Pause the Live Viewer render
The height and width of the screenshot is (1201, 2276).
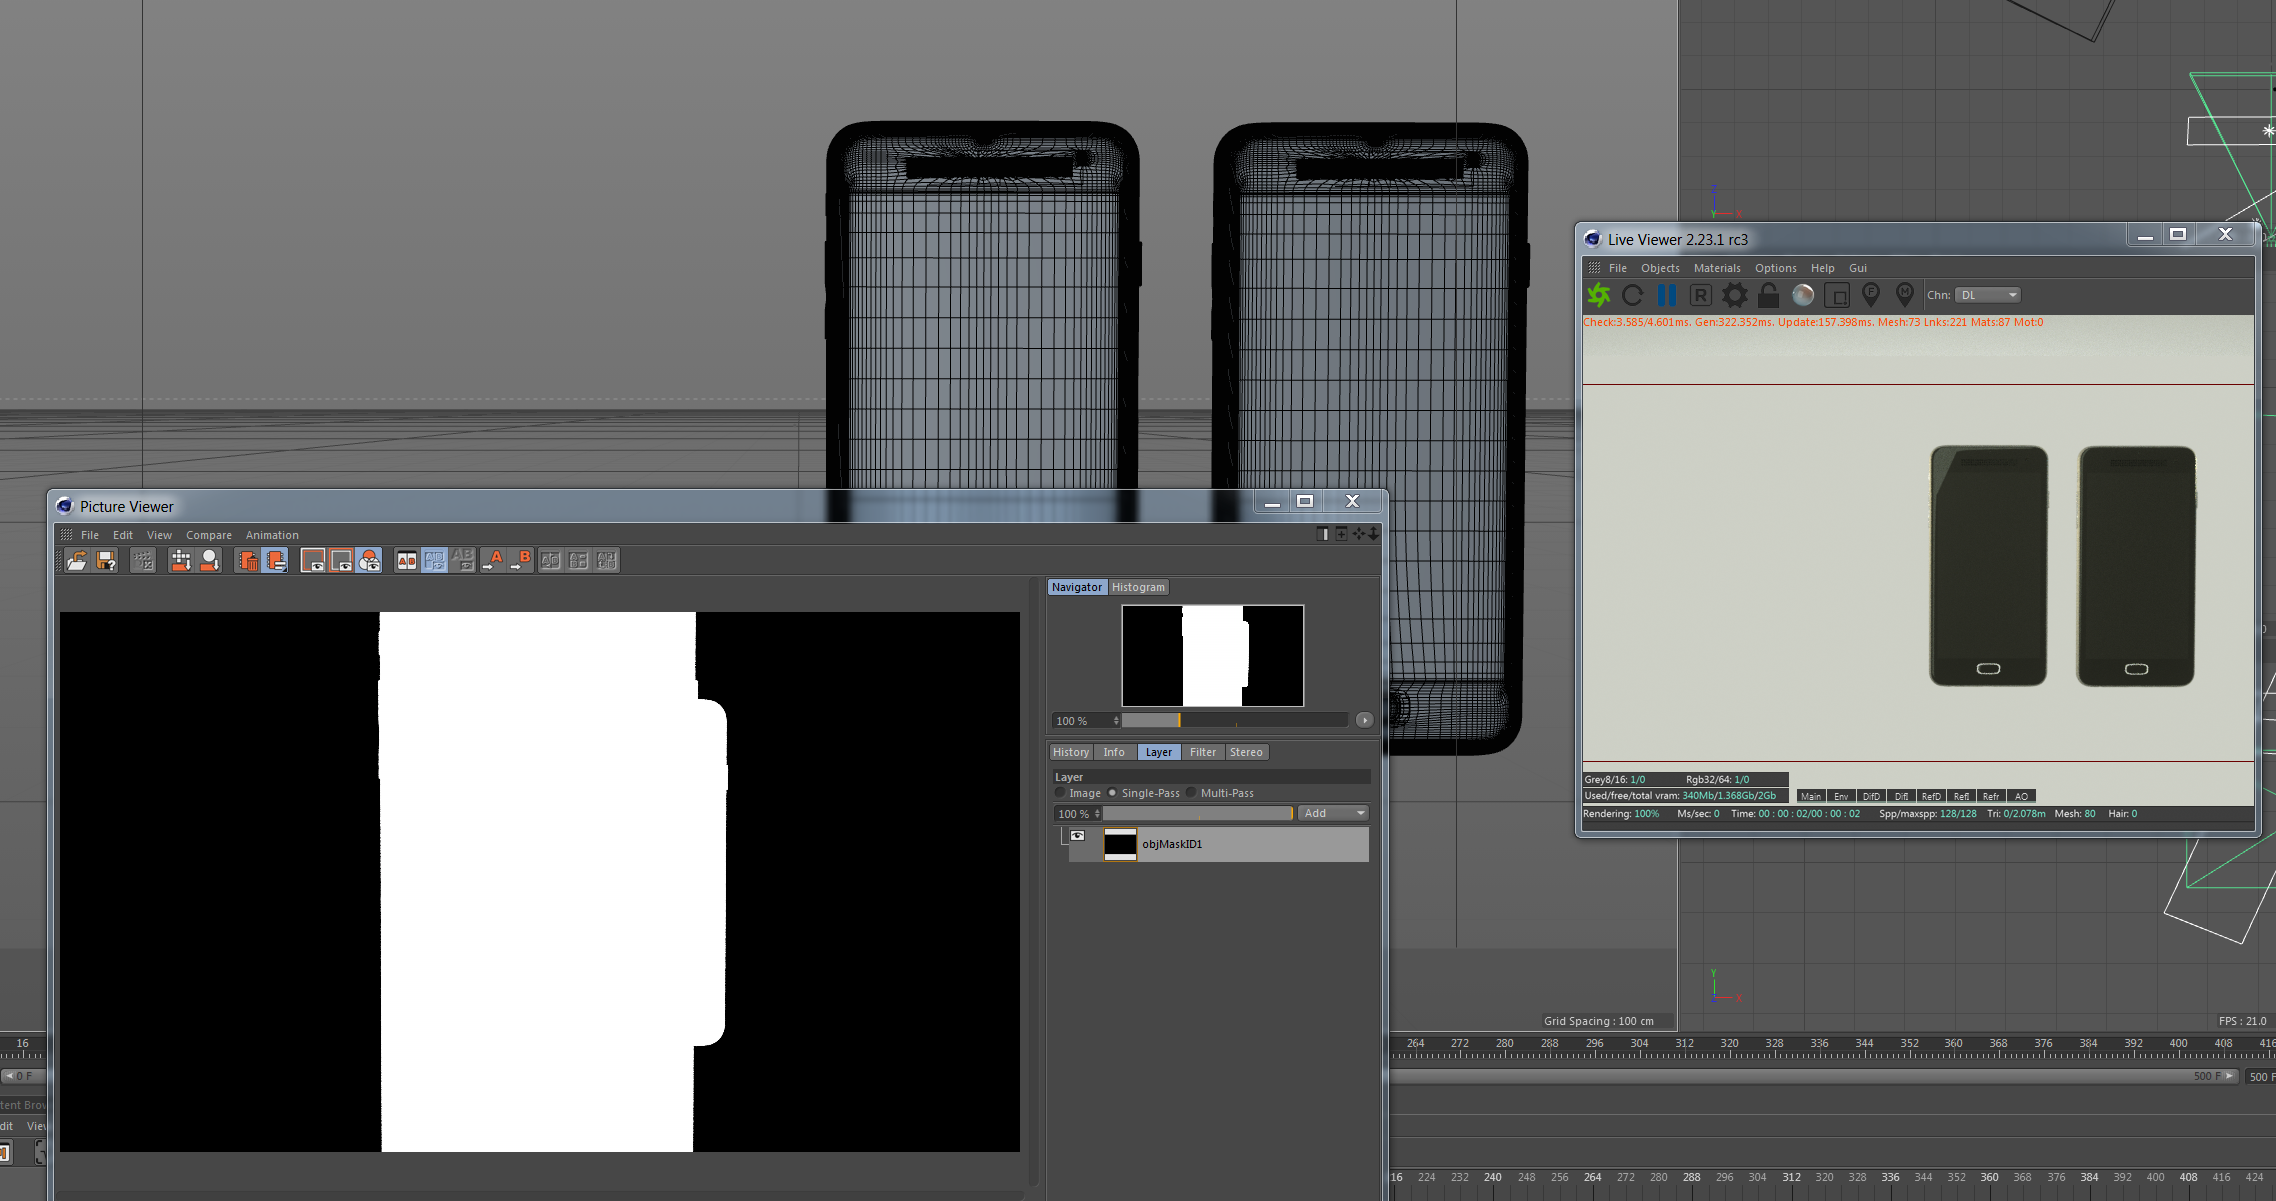(x=1667, y=295)
